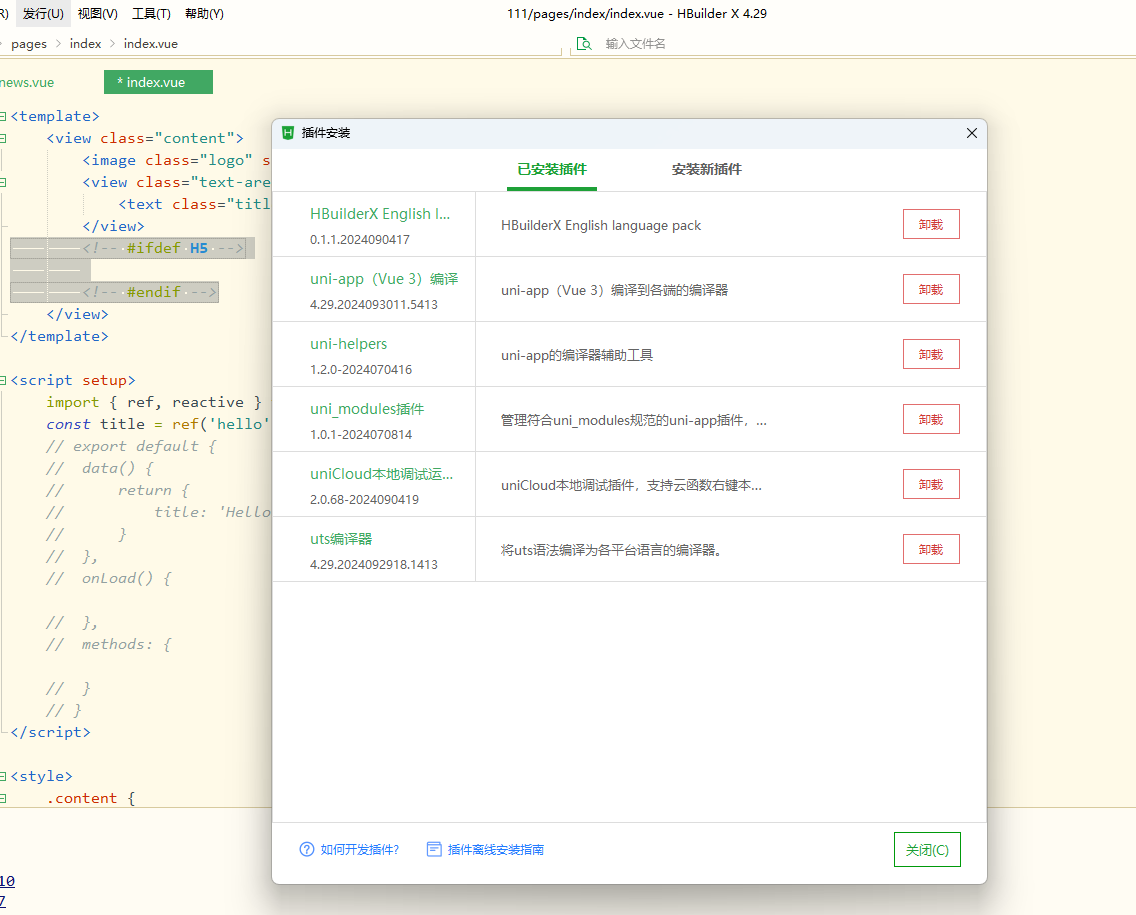Uninstall the uni-helpers plugin

931,354
